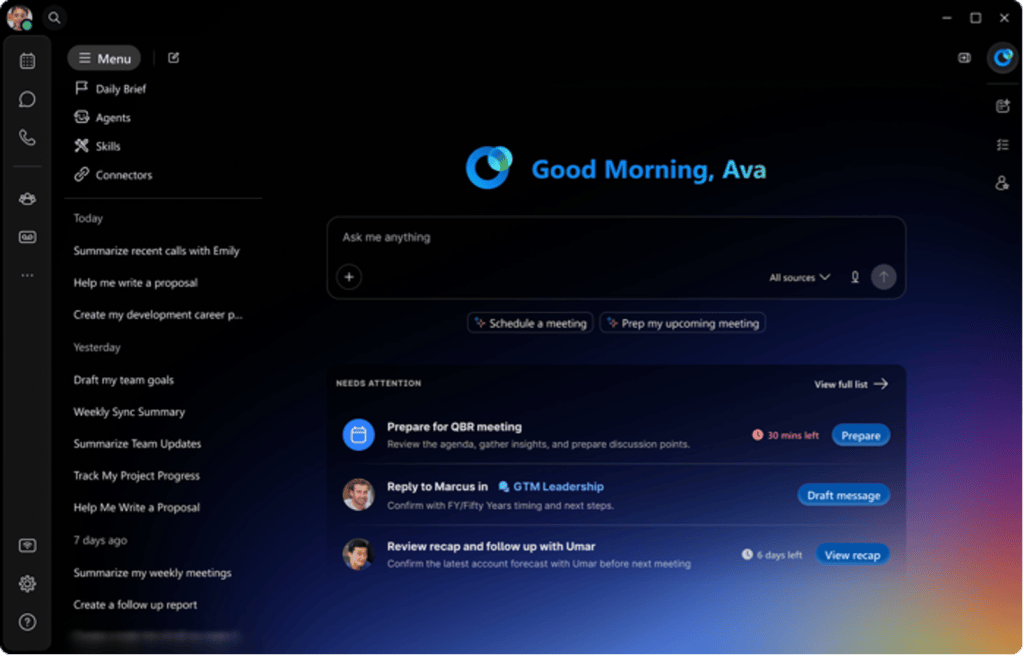Open 'Help me write a proposal' under Today
This screenshot has width=1024, height=657.
tap(135, 283)
